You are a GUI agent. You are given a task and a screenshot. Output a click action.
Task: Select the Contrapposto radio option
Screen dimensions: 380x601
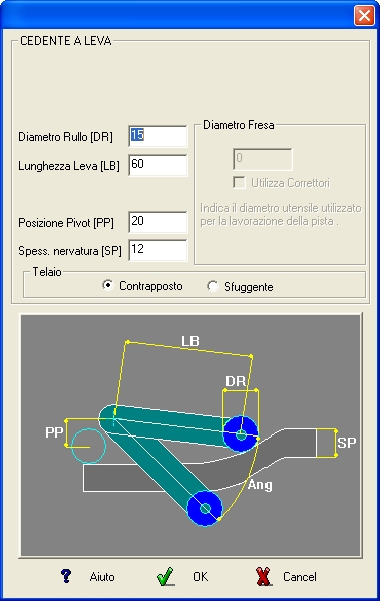[108, 285]
